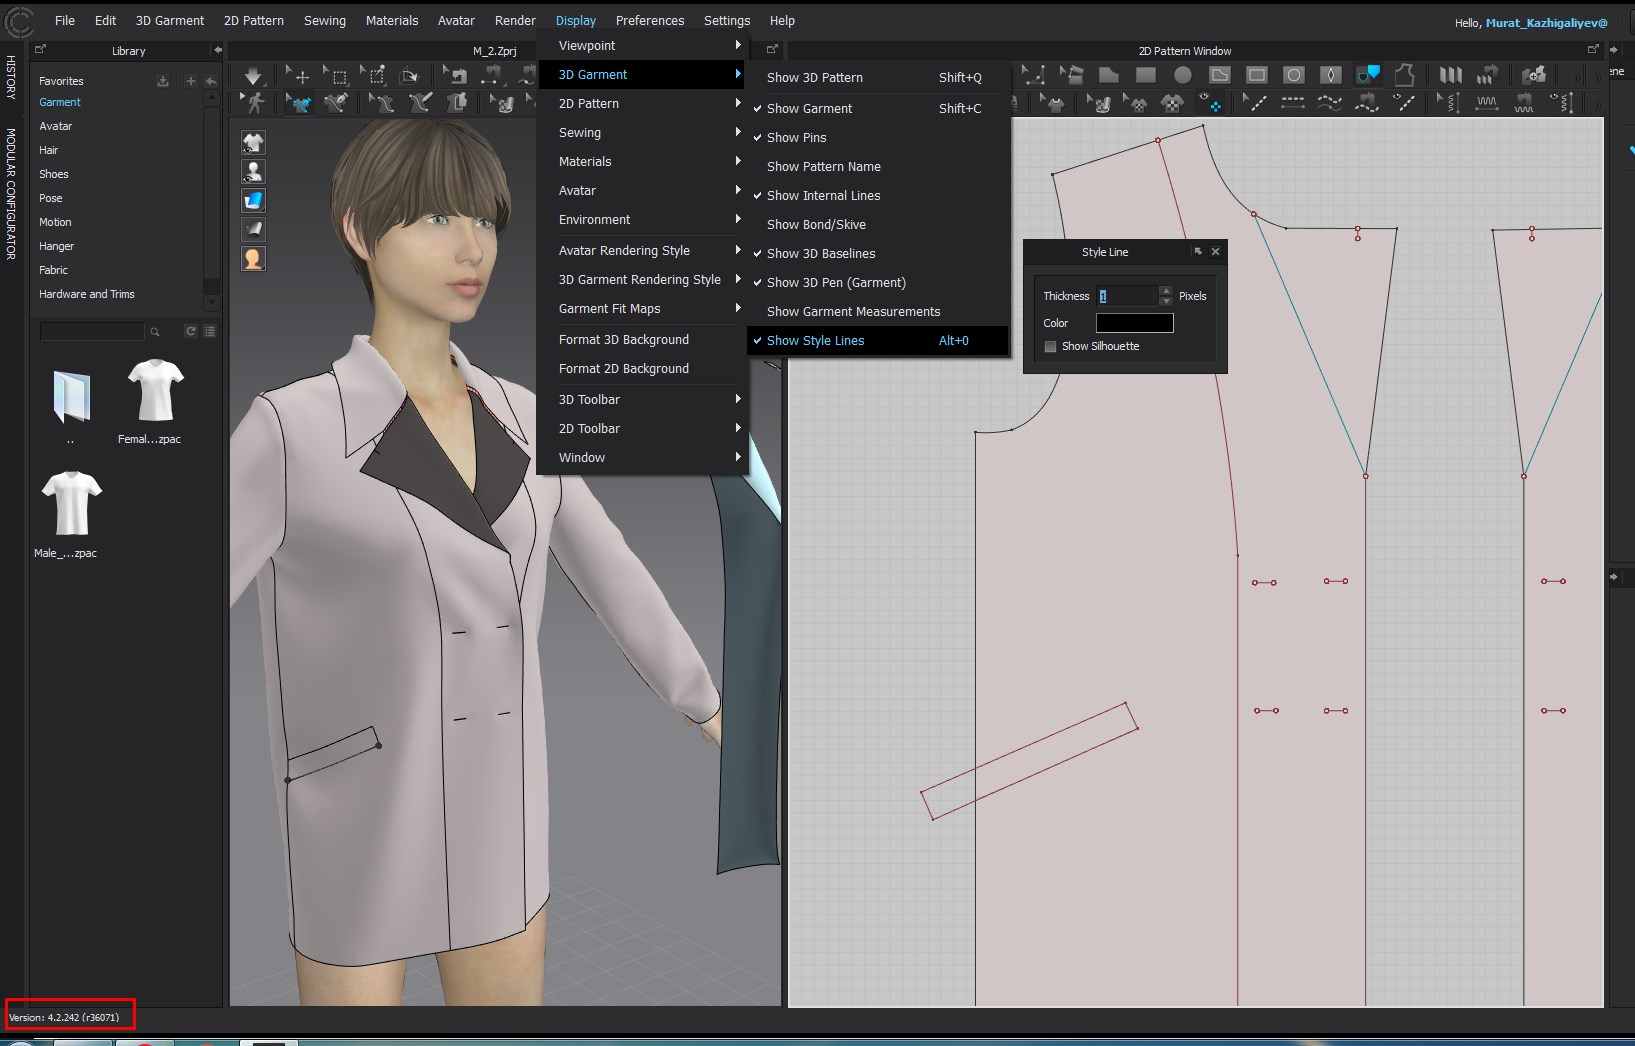Choose the dart diamond tool icon
Screen dimensions: 1635x1046
pyautogui.click(x=1330, y=75)
